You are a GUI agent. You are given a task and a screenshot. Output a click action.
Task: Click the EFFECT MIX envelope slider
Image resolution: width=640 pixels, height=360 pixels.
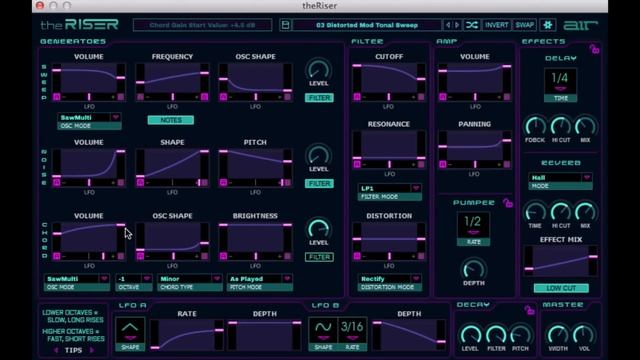(561, 261)
